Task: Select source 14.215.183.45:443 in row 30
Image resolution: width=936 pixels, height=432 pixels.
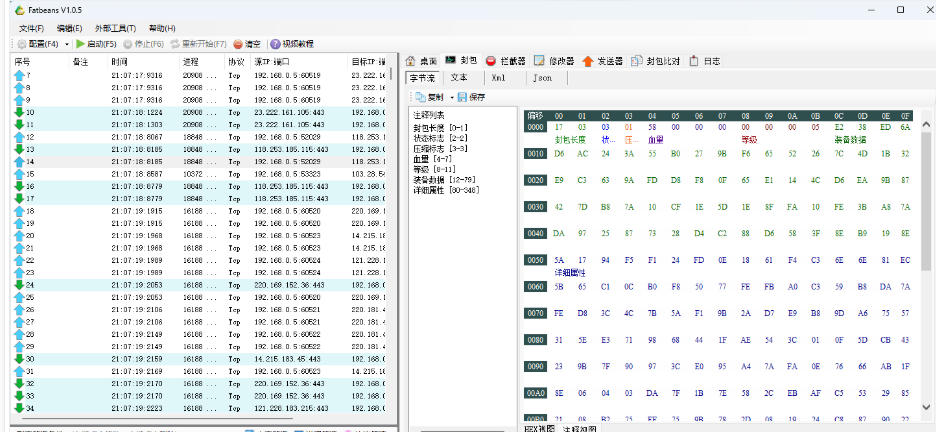Action: [290, 359]
